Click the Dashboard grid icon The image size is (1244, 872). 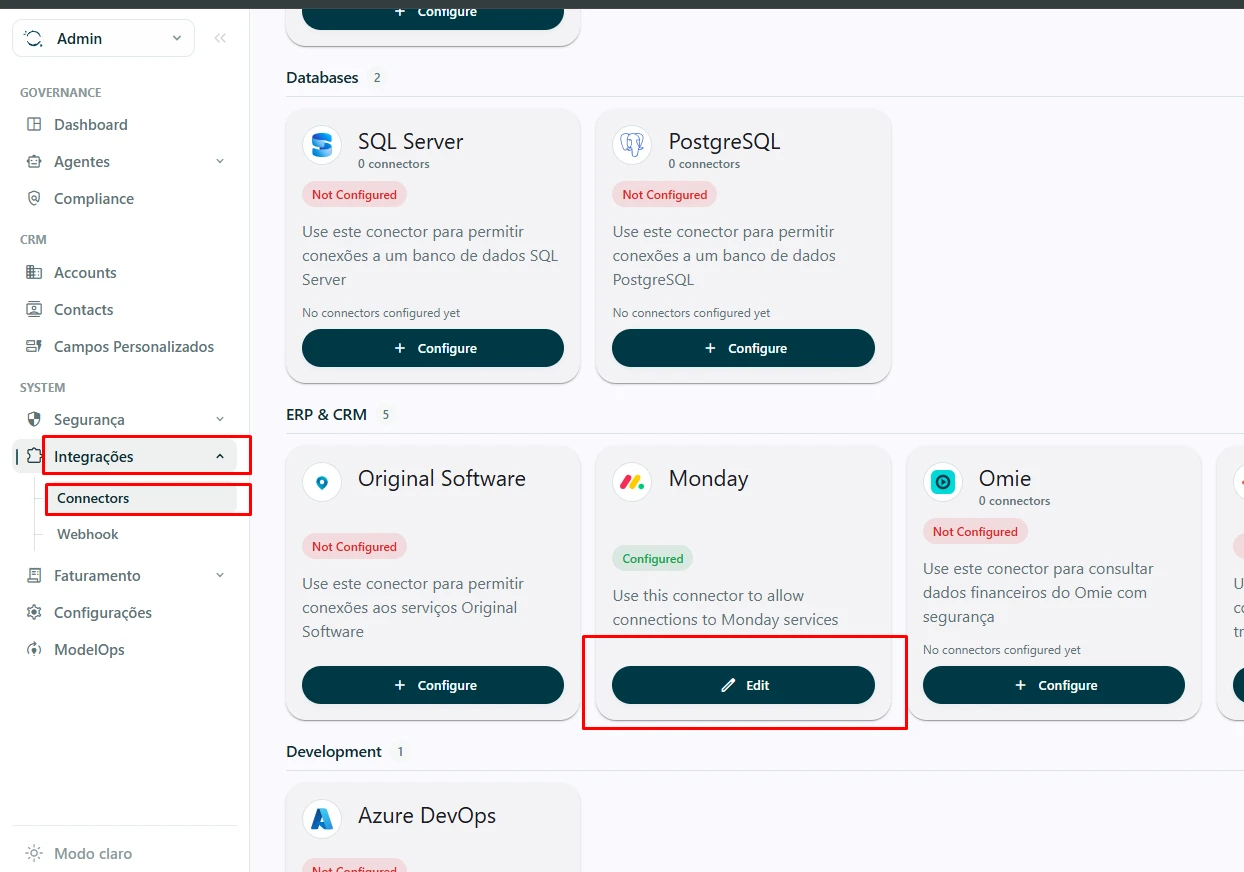coord(34,125)
